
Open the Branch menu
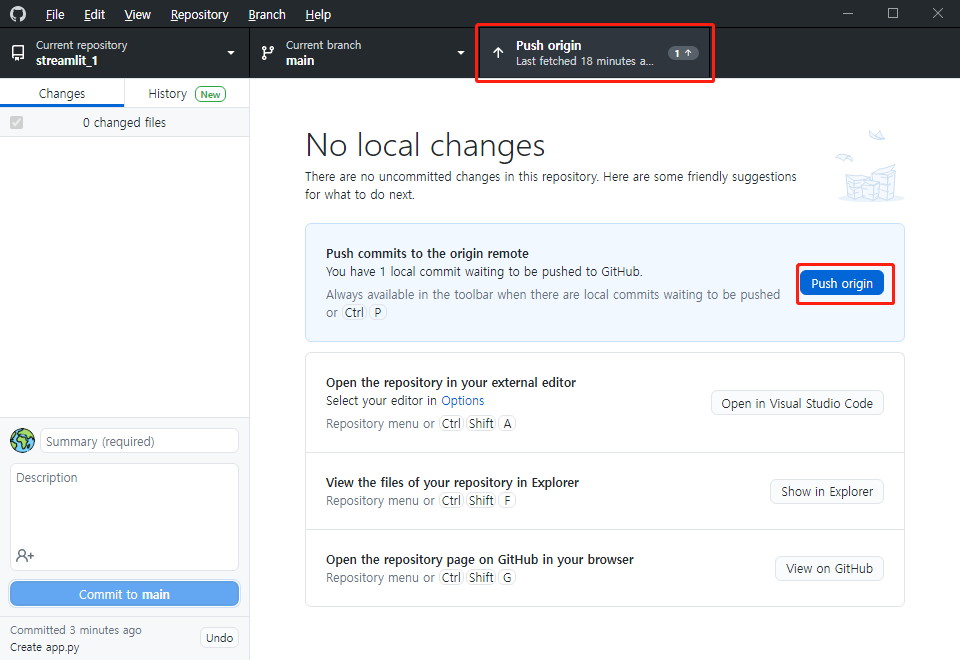[x=267, y=14]
